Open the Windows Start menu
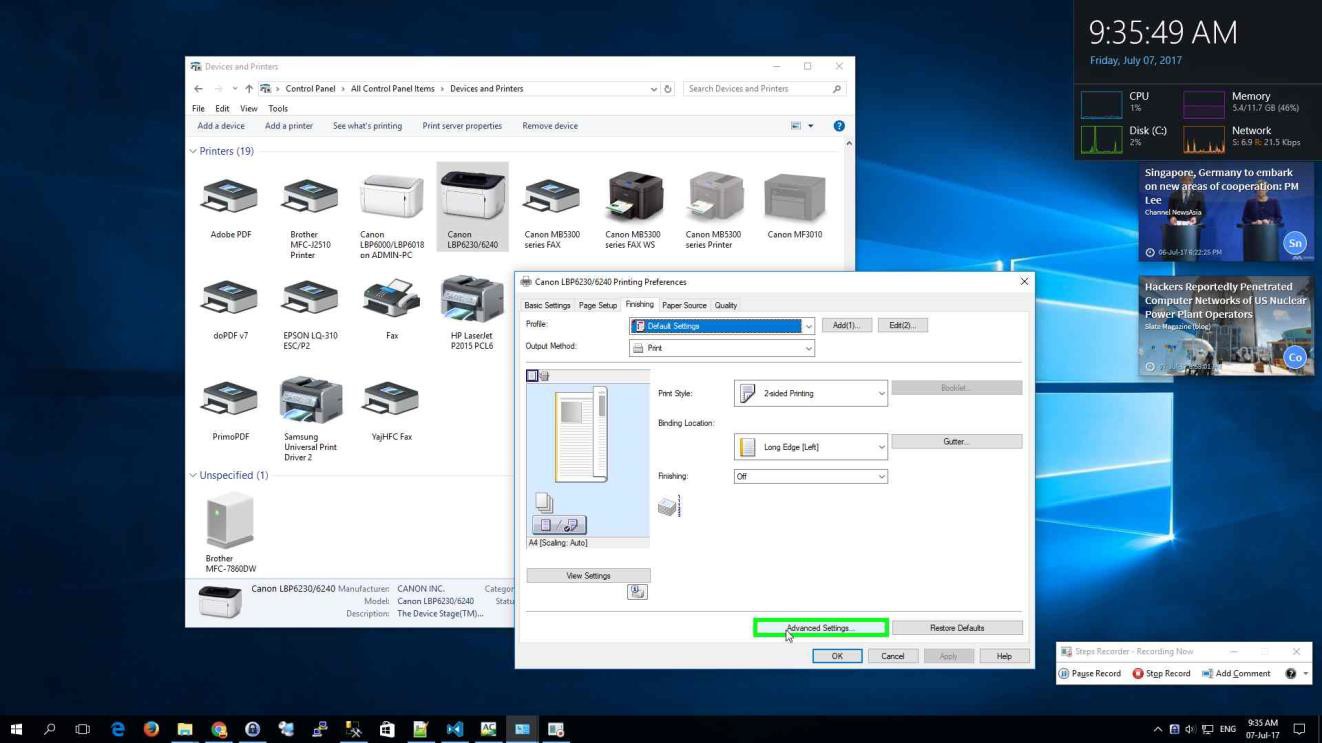Screen dimensions: 1322x743 [16, 729]
